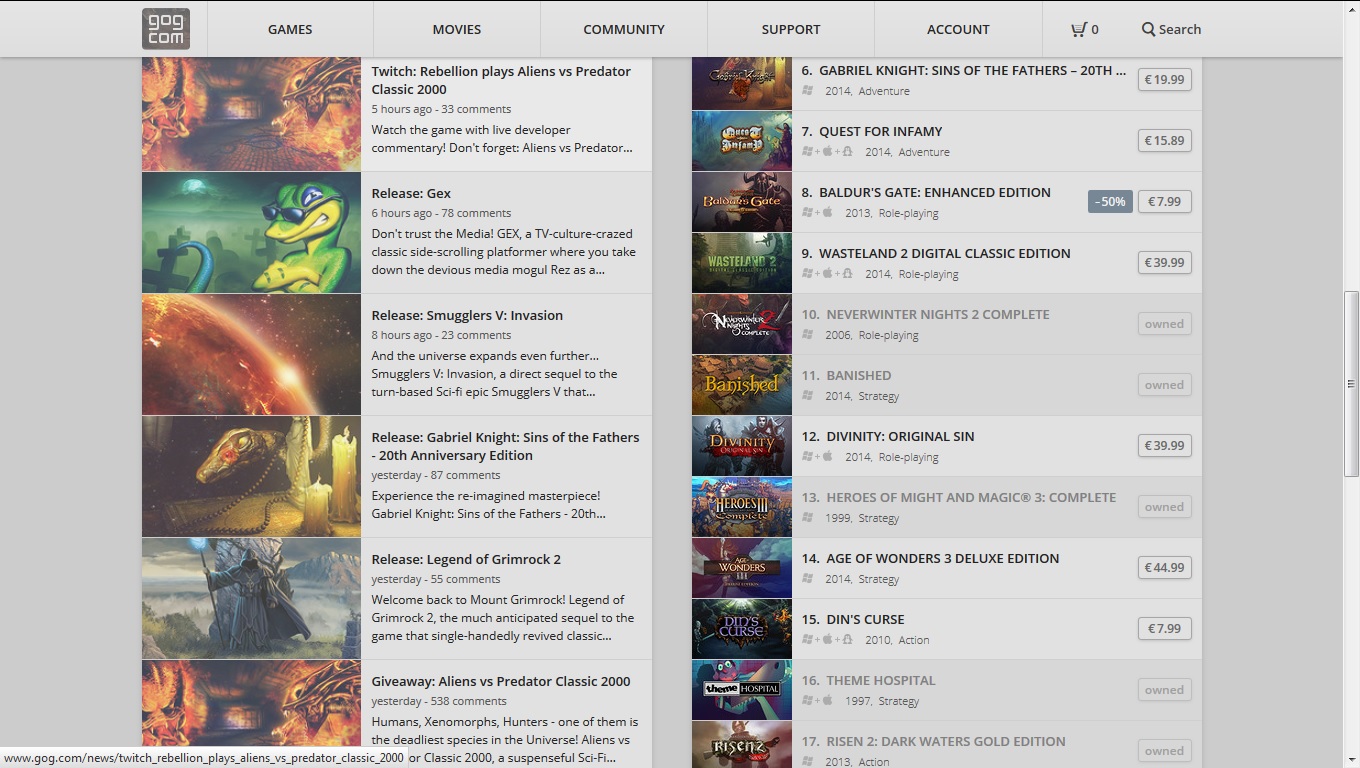Open the GAMES menu
The width and height of the screenshot is (1360, 768).
click(290, 29)
